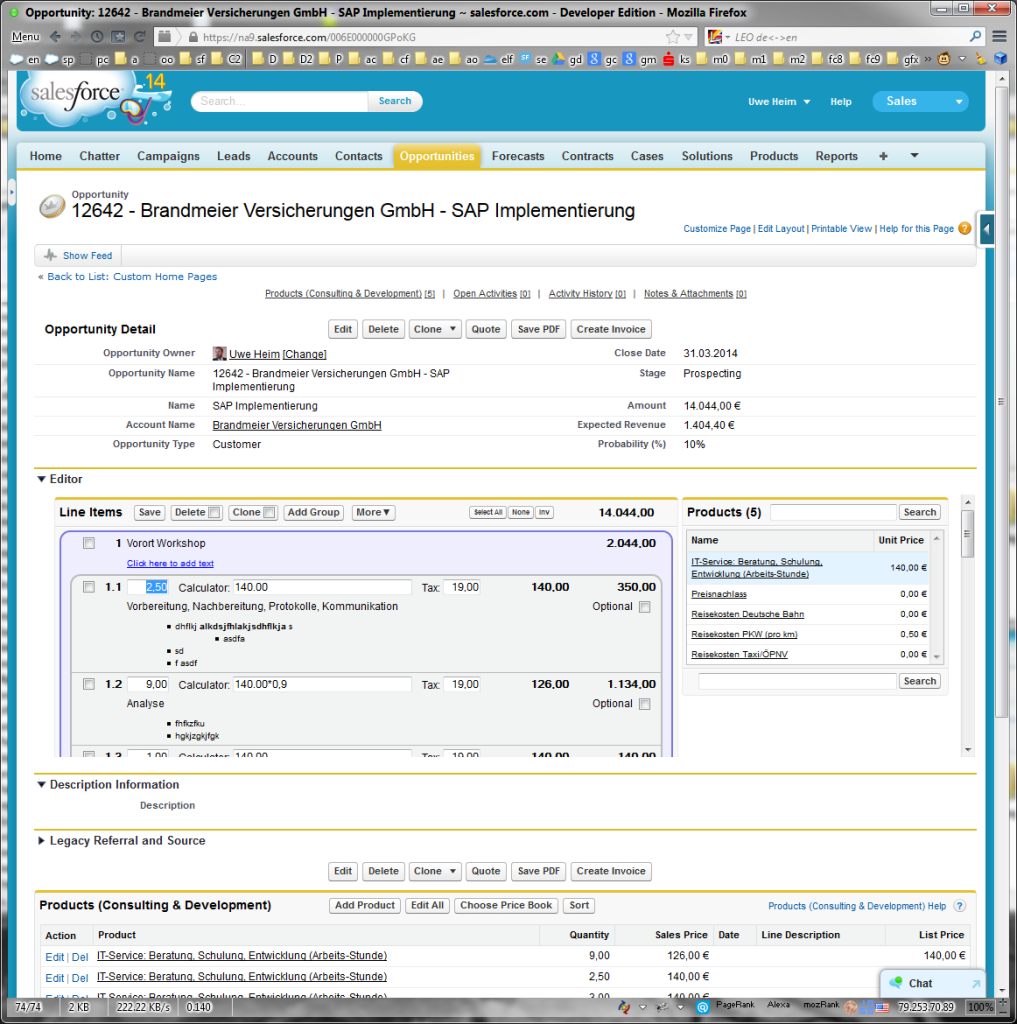This screenshot has height=1024, width=1017.
Task: Check the Optional box for line 1.1
Action: 645,607
